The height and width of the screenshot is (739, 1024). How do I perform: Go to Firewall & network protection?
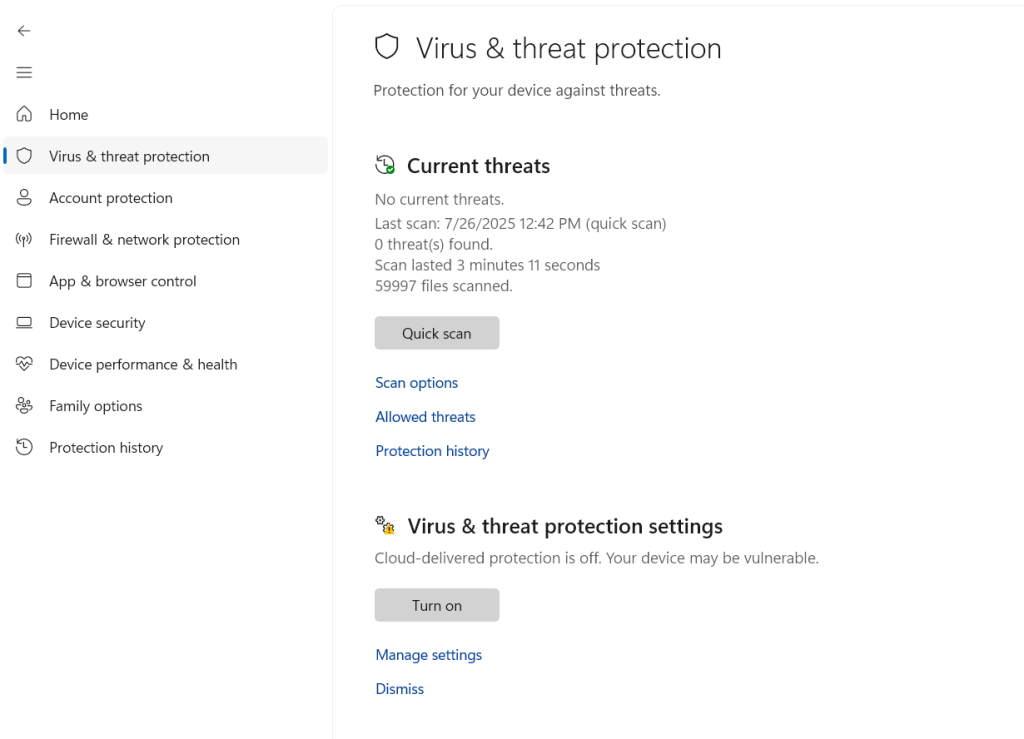pyautogui.click(x=144, y=240)
